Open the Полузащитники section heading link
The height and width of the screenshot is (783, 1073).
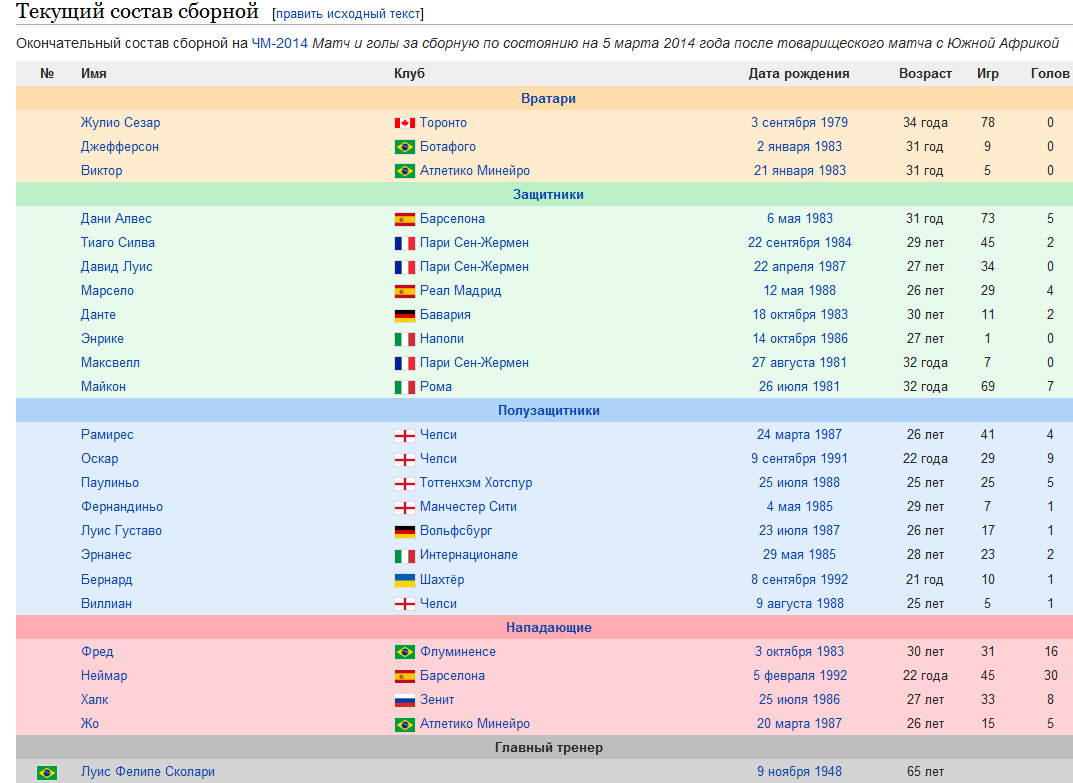(548, 411)
